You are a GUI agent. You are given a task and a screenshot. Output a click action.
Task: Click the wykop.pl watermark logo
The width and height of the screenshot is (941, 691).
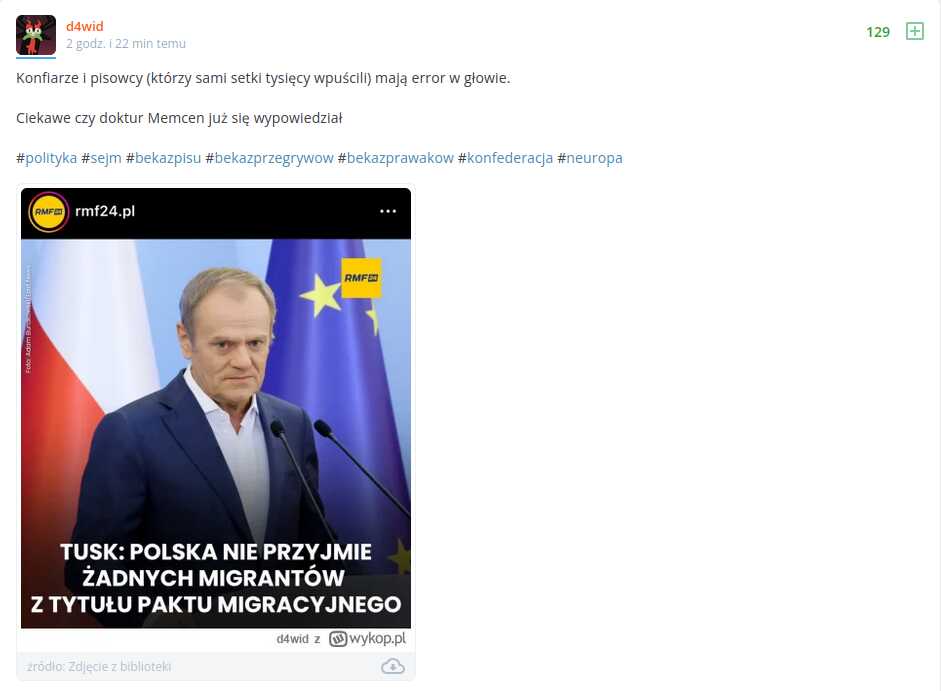(367, 638)
